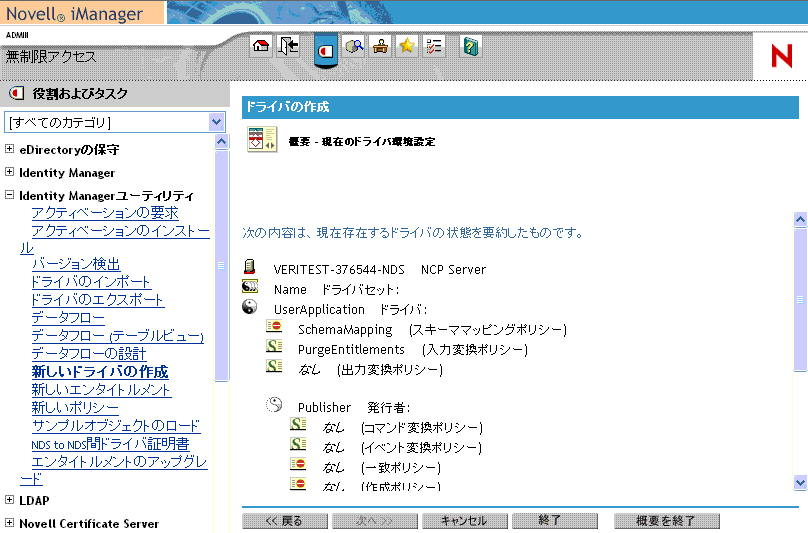Click the Home icon in toolbar
The width and height of the screenshot is (808, 533).
coord(261,46)
